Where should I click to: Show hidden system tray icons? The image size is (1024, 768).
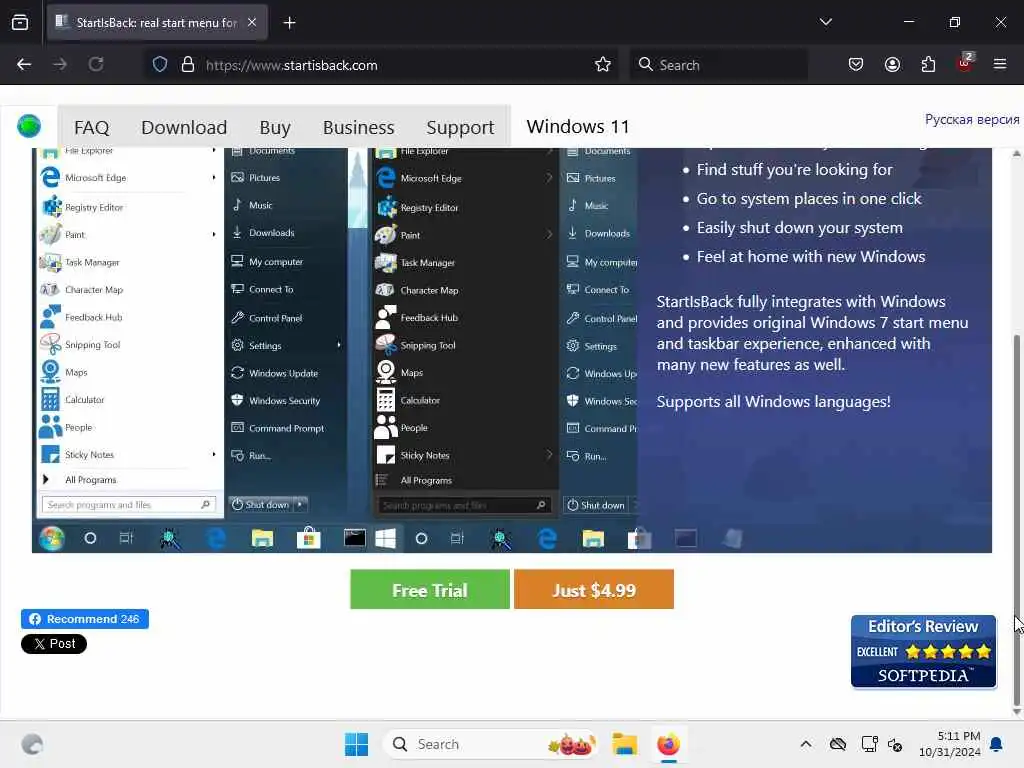806,744
